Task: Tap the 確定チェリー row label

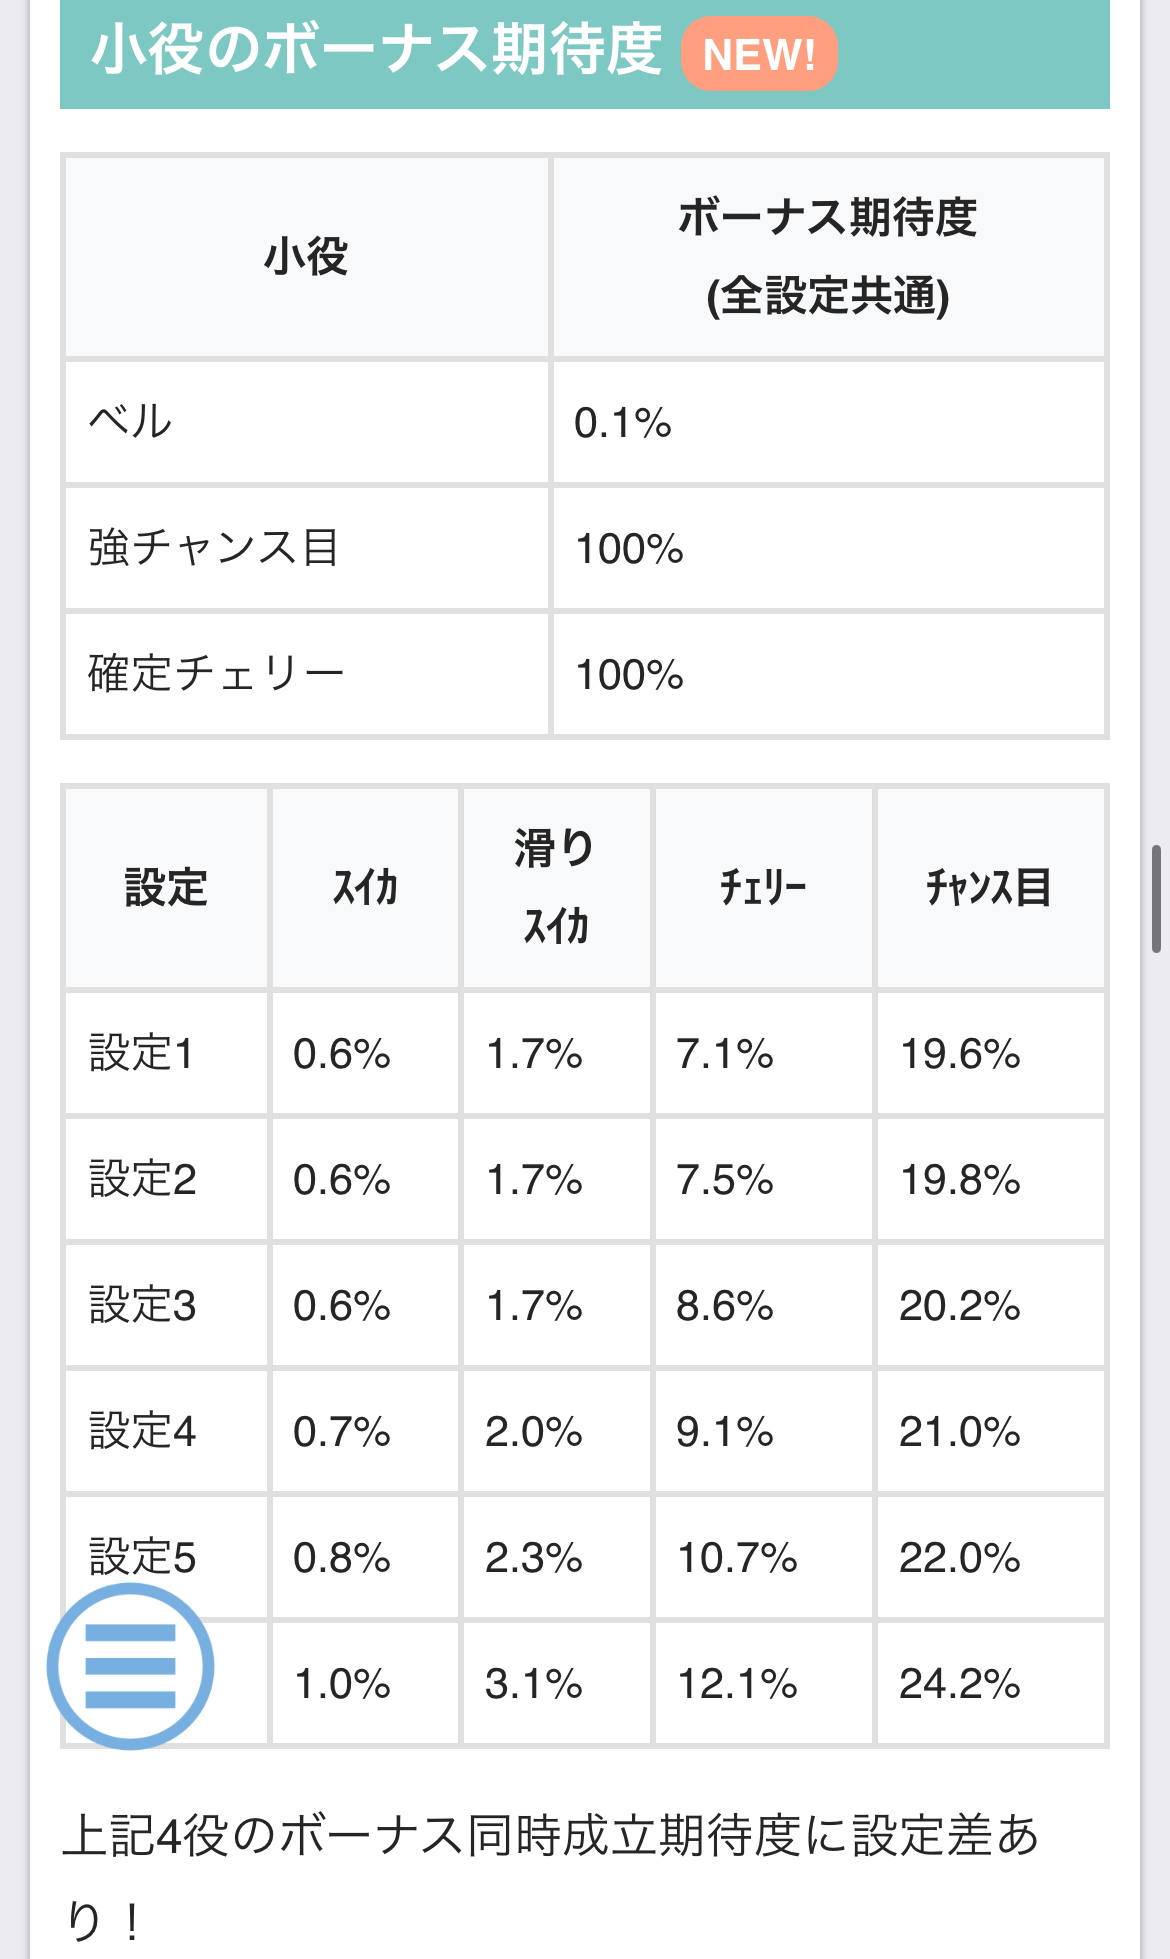Action: tap(216, 674)
